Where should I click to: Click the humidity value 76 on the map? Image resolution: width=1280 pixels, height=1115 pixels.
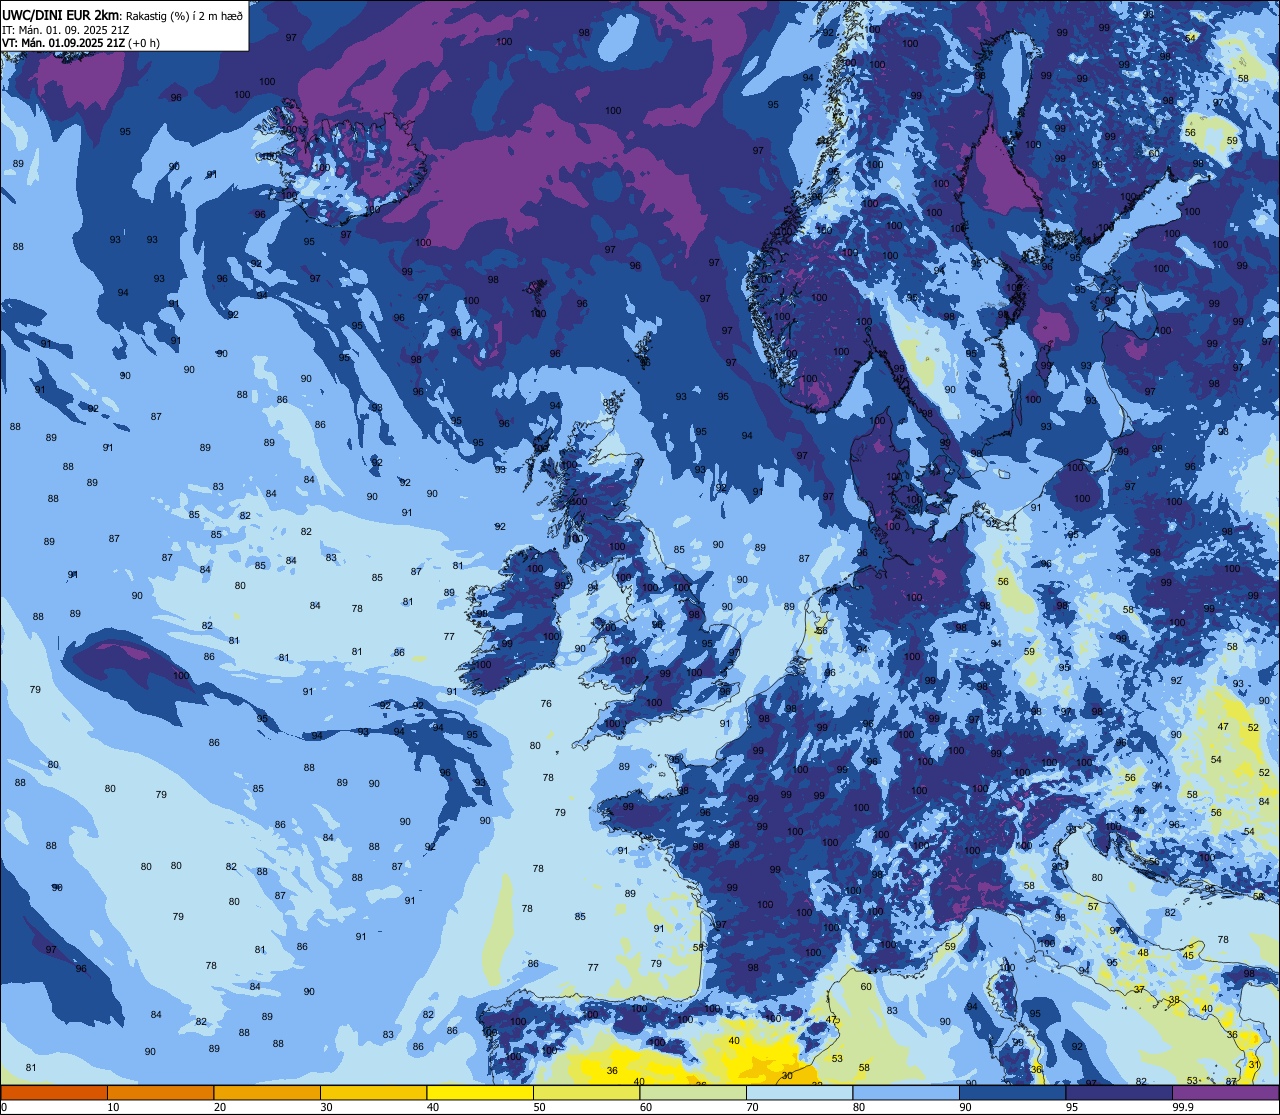(x=546, y=704)
